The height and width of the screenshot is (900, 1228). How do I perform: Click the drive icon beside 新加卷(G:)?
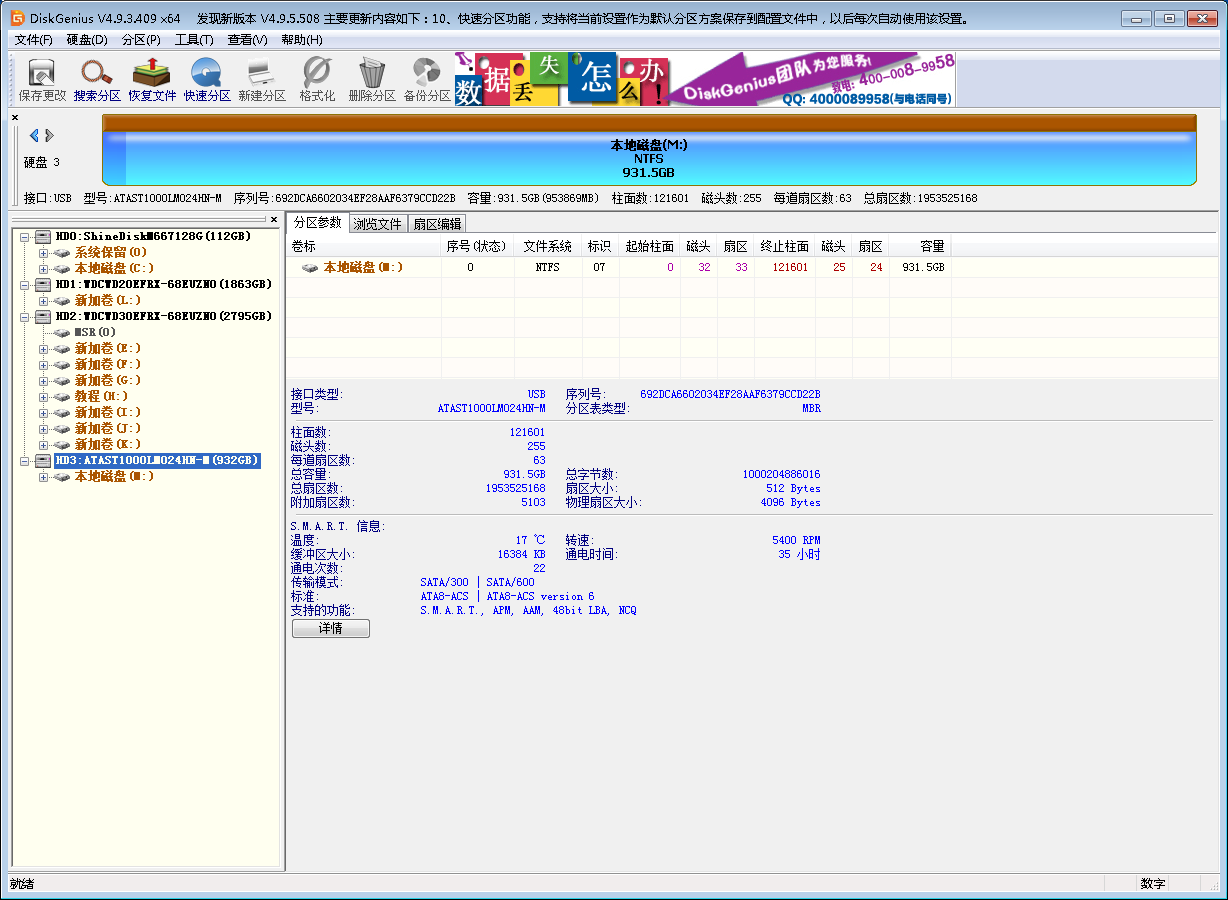point(62,380)
